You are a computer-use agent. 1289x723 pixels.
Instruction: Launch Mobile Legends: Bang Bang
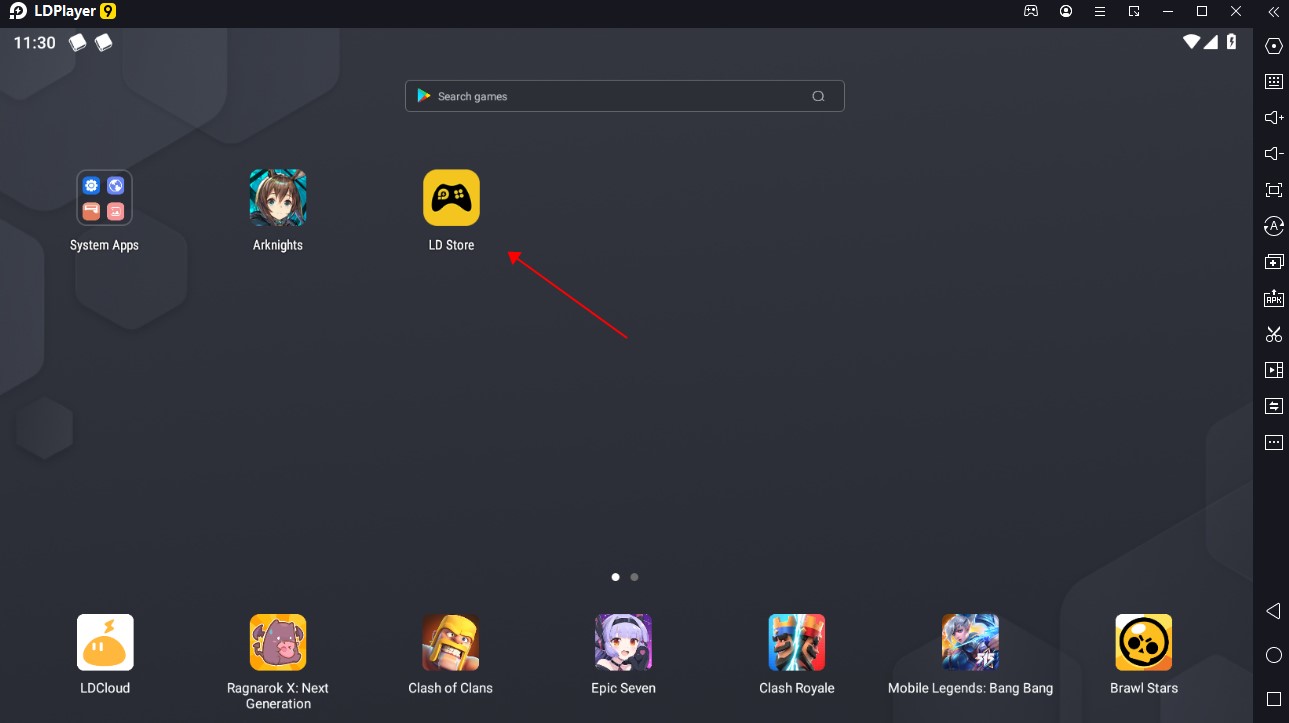coord(970,642)
